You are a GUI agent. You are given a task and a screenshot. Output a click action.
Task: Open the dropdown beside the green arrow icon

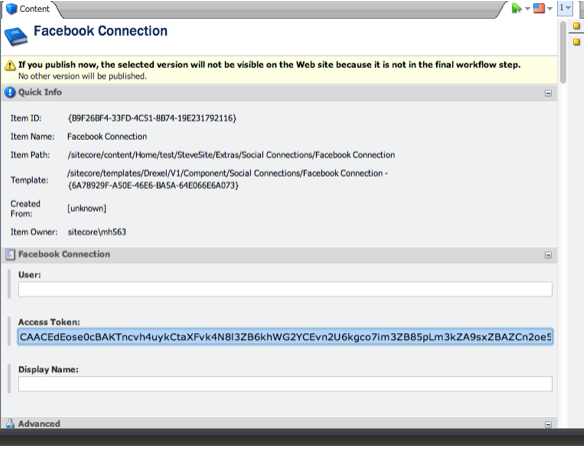(x=527, y=9)
